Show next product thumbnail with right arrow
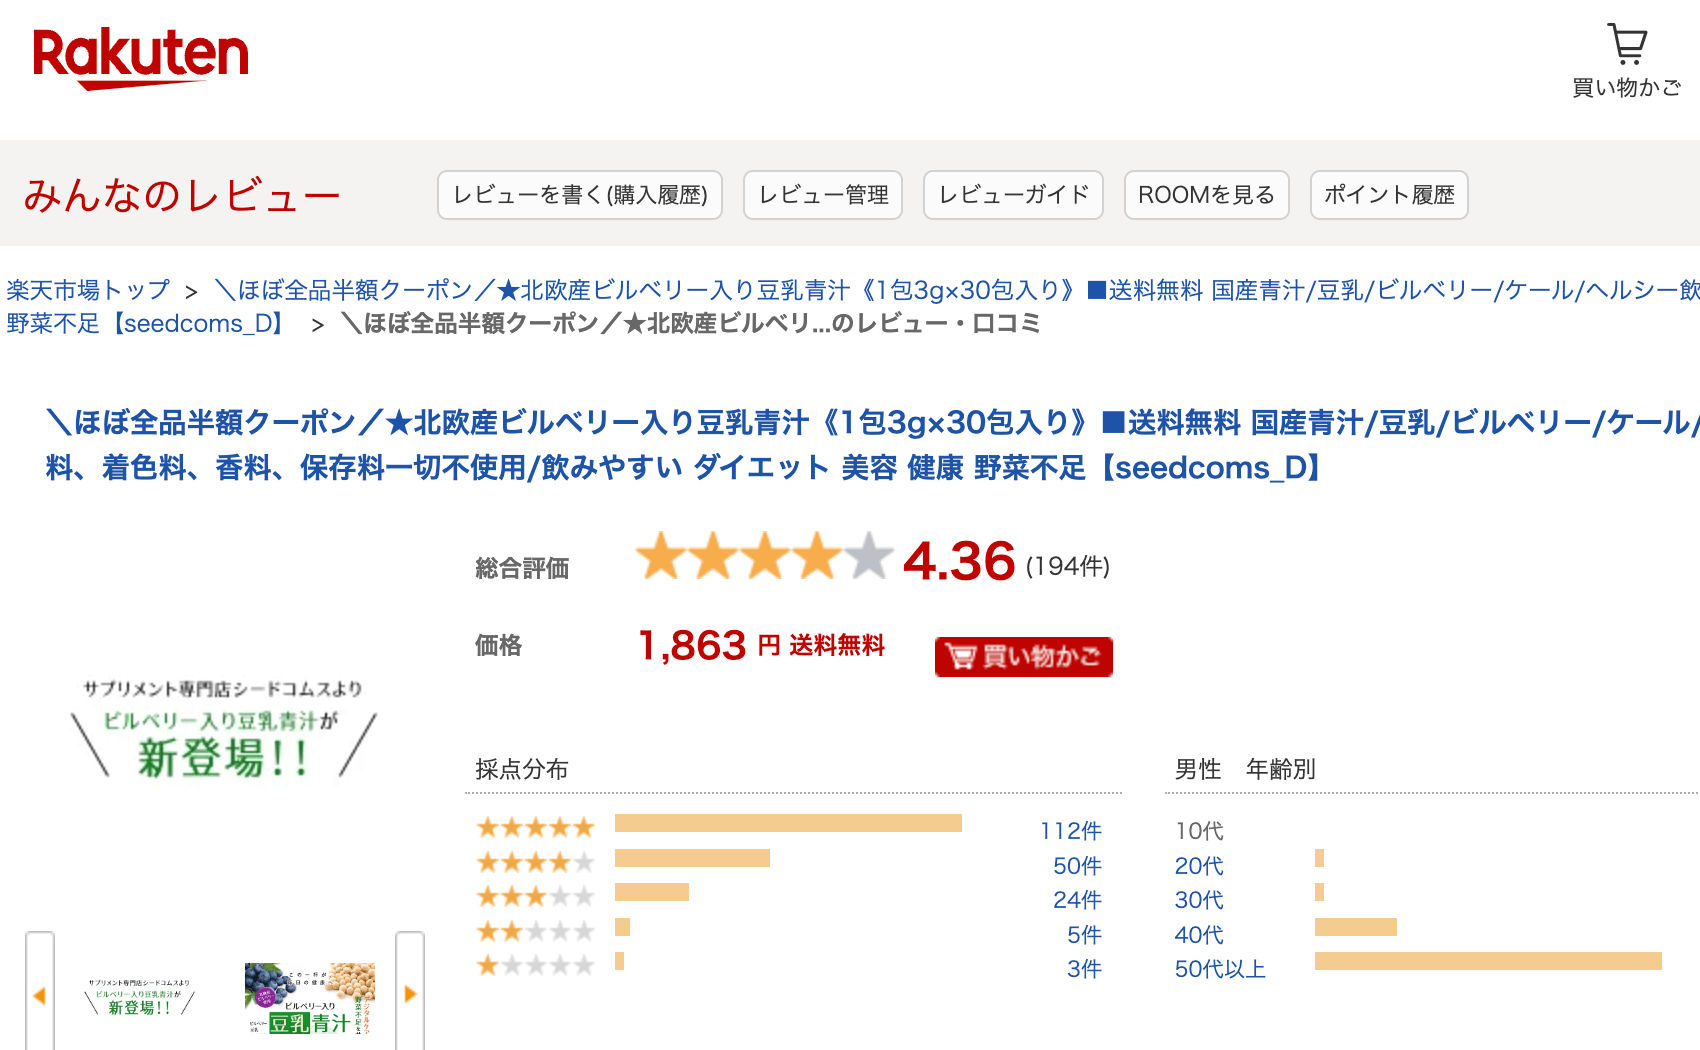The height and width of the screenshot is (1050, 1700). click(x=410, y=992)
